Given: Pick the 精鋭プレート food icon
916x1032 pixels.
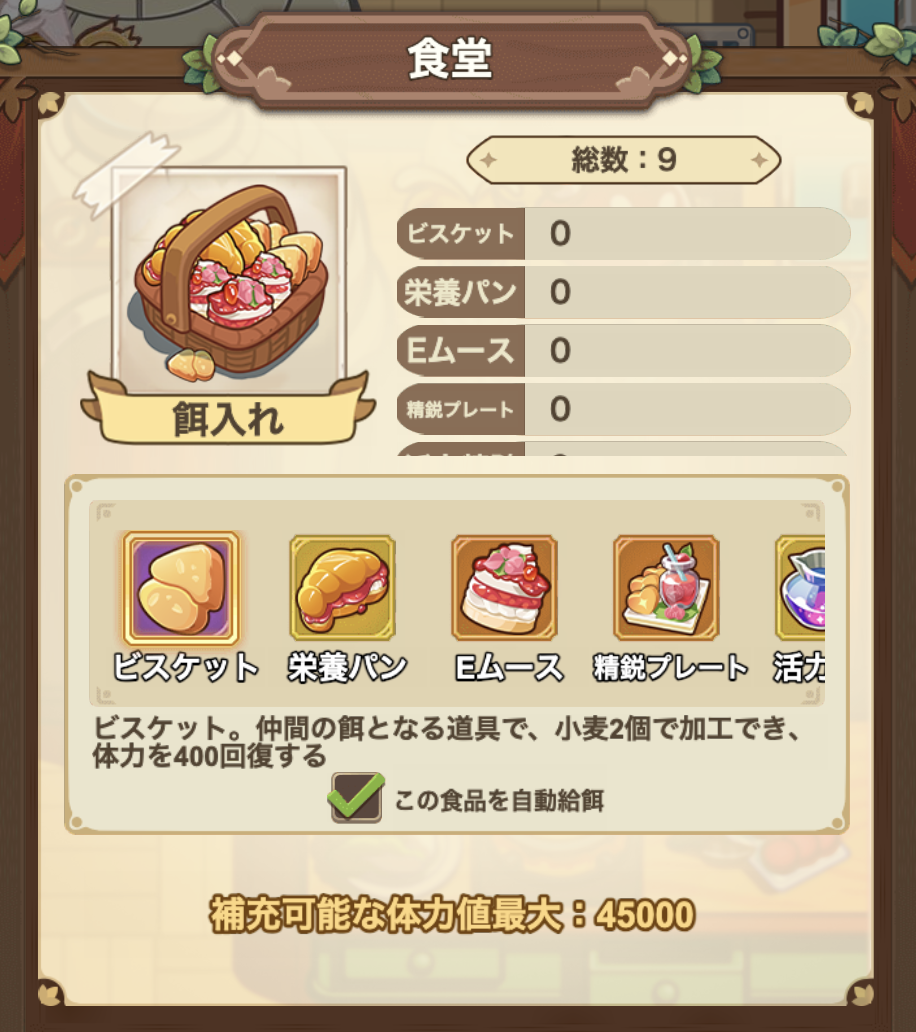Looking at the screenshot, I should point(666,588).
